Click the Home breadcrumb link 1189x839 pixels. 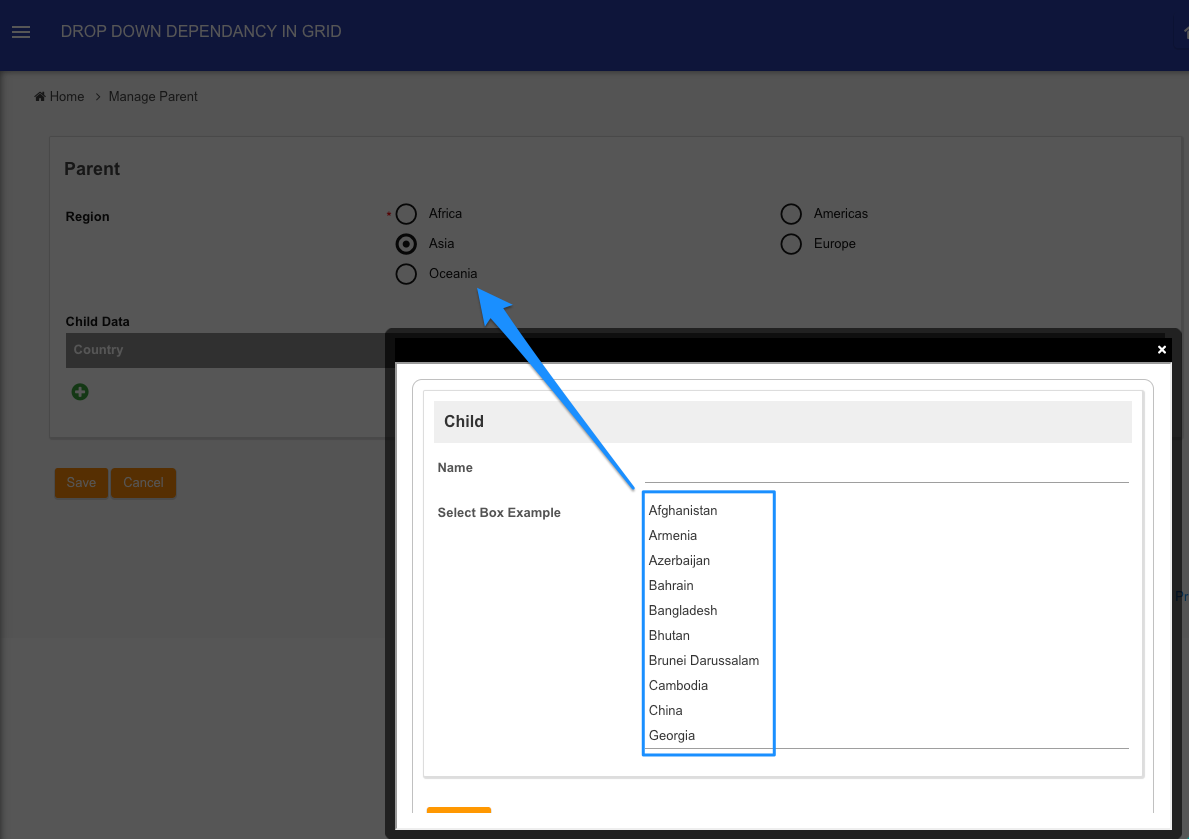click(x=67, y=96)
